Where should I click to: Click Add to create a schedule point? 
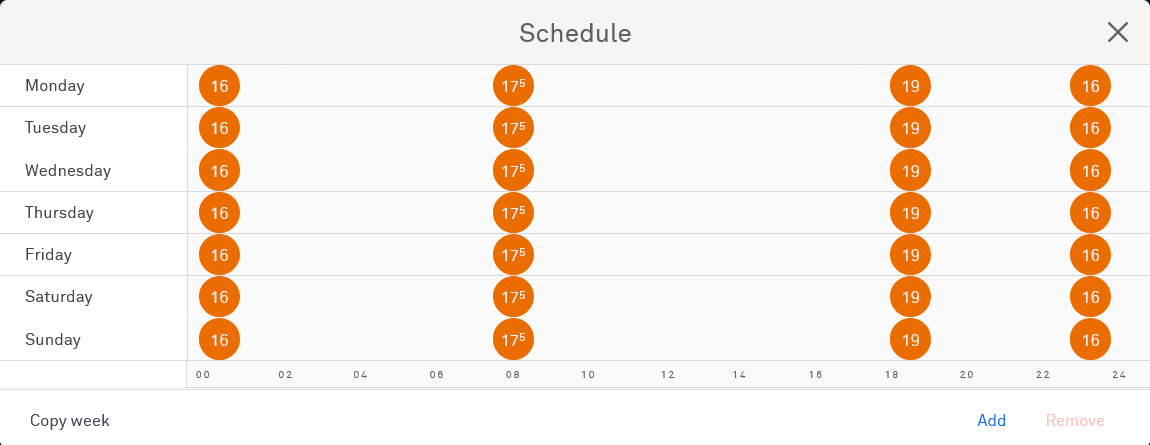tap(991, 421)
